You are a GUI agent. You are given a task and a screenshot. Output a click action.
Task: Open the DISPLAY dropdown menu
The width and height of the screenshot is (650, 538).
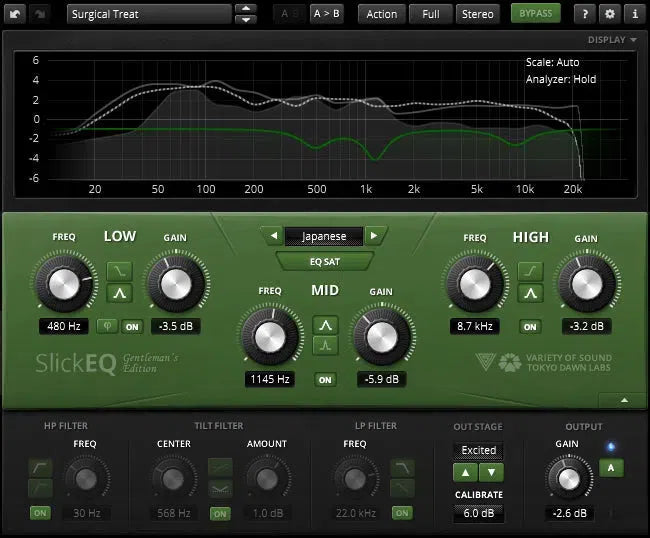pos(612,40)
